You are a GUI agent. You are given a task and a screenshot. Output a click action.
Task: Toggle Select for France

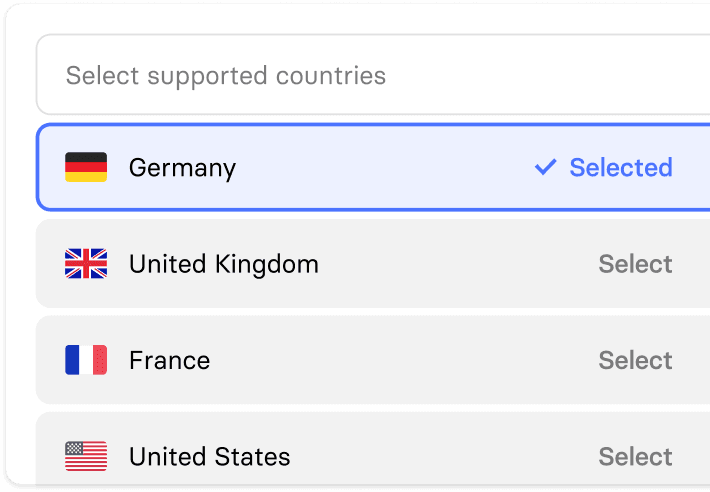(635, 360)
